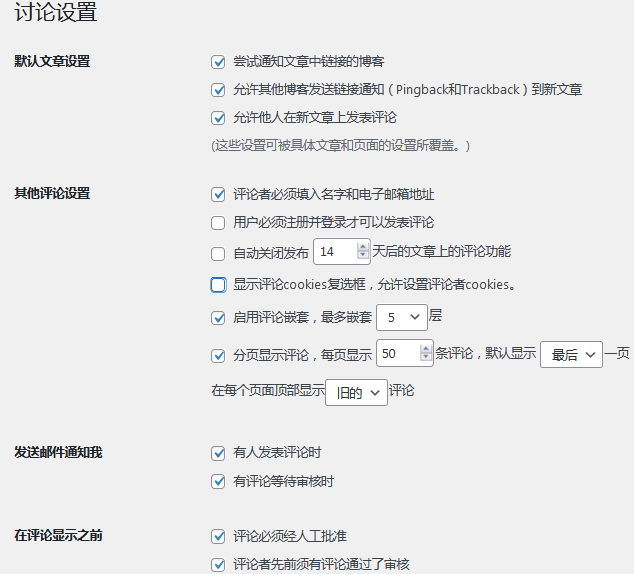The image size is (634, 574).
Task: Open the nesting depth dropdown showing 5
Action: [x=402, y=317]
